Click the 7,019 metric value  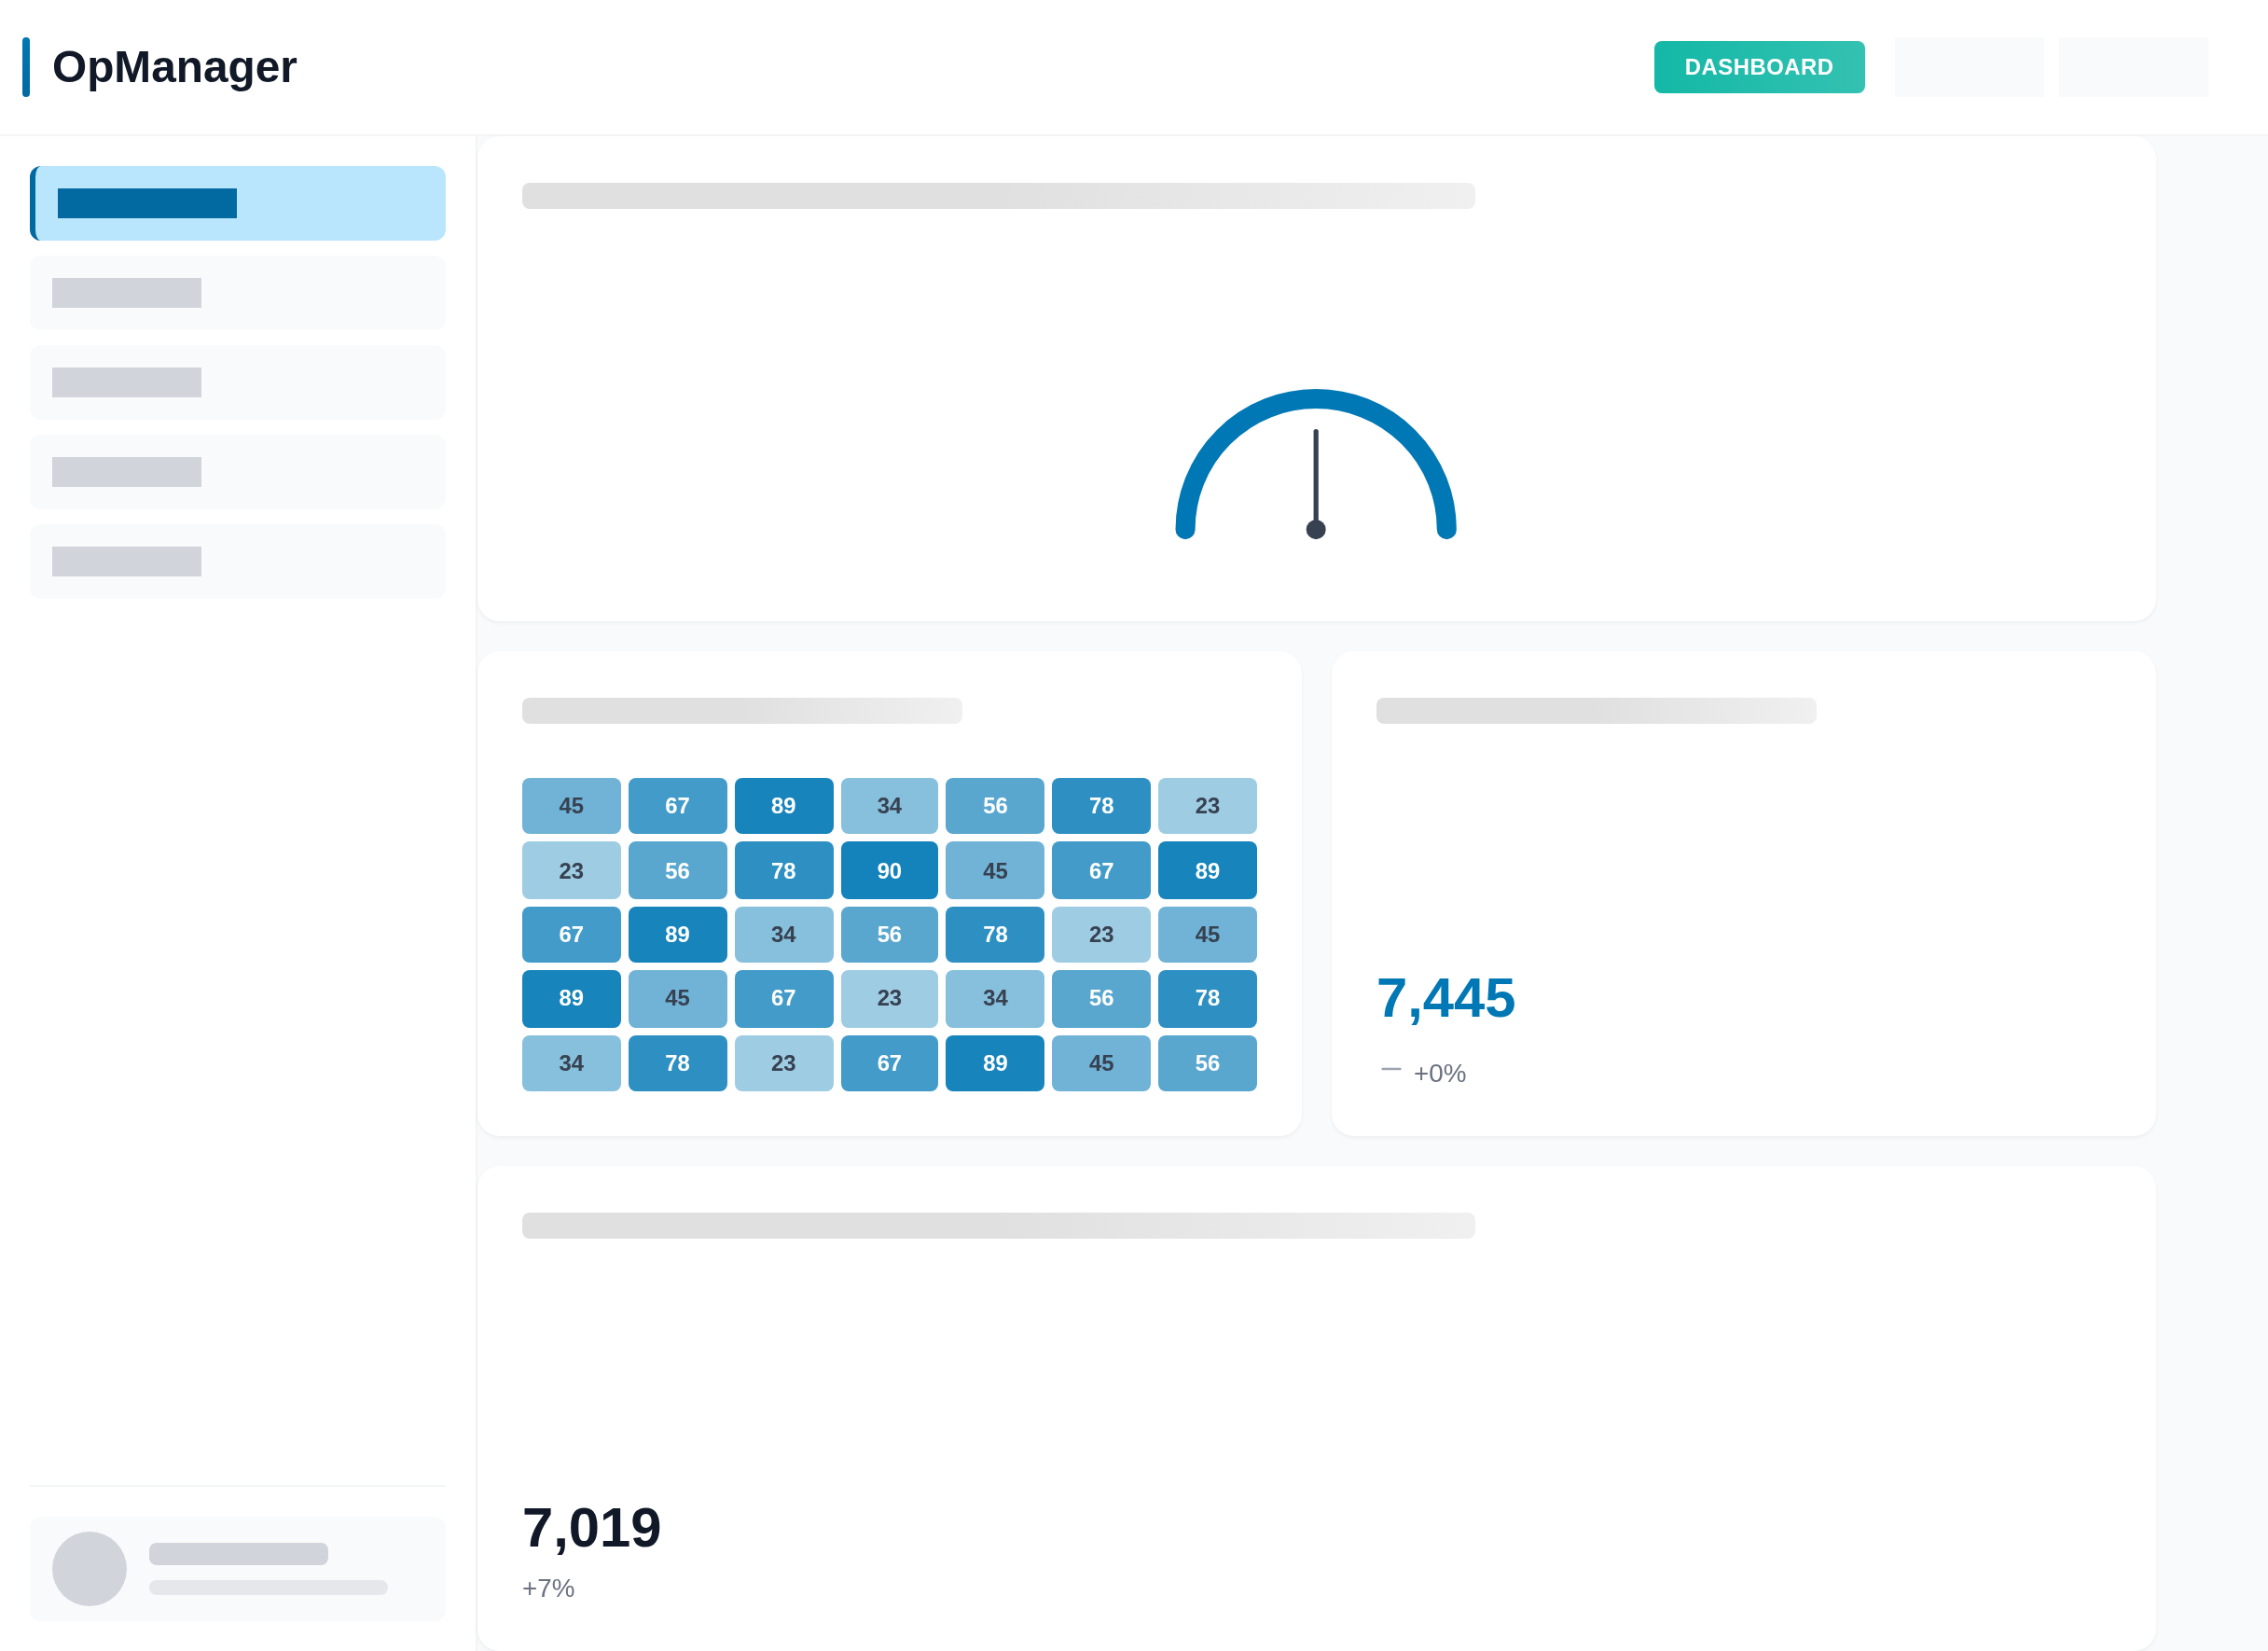591,1527
